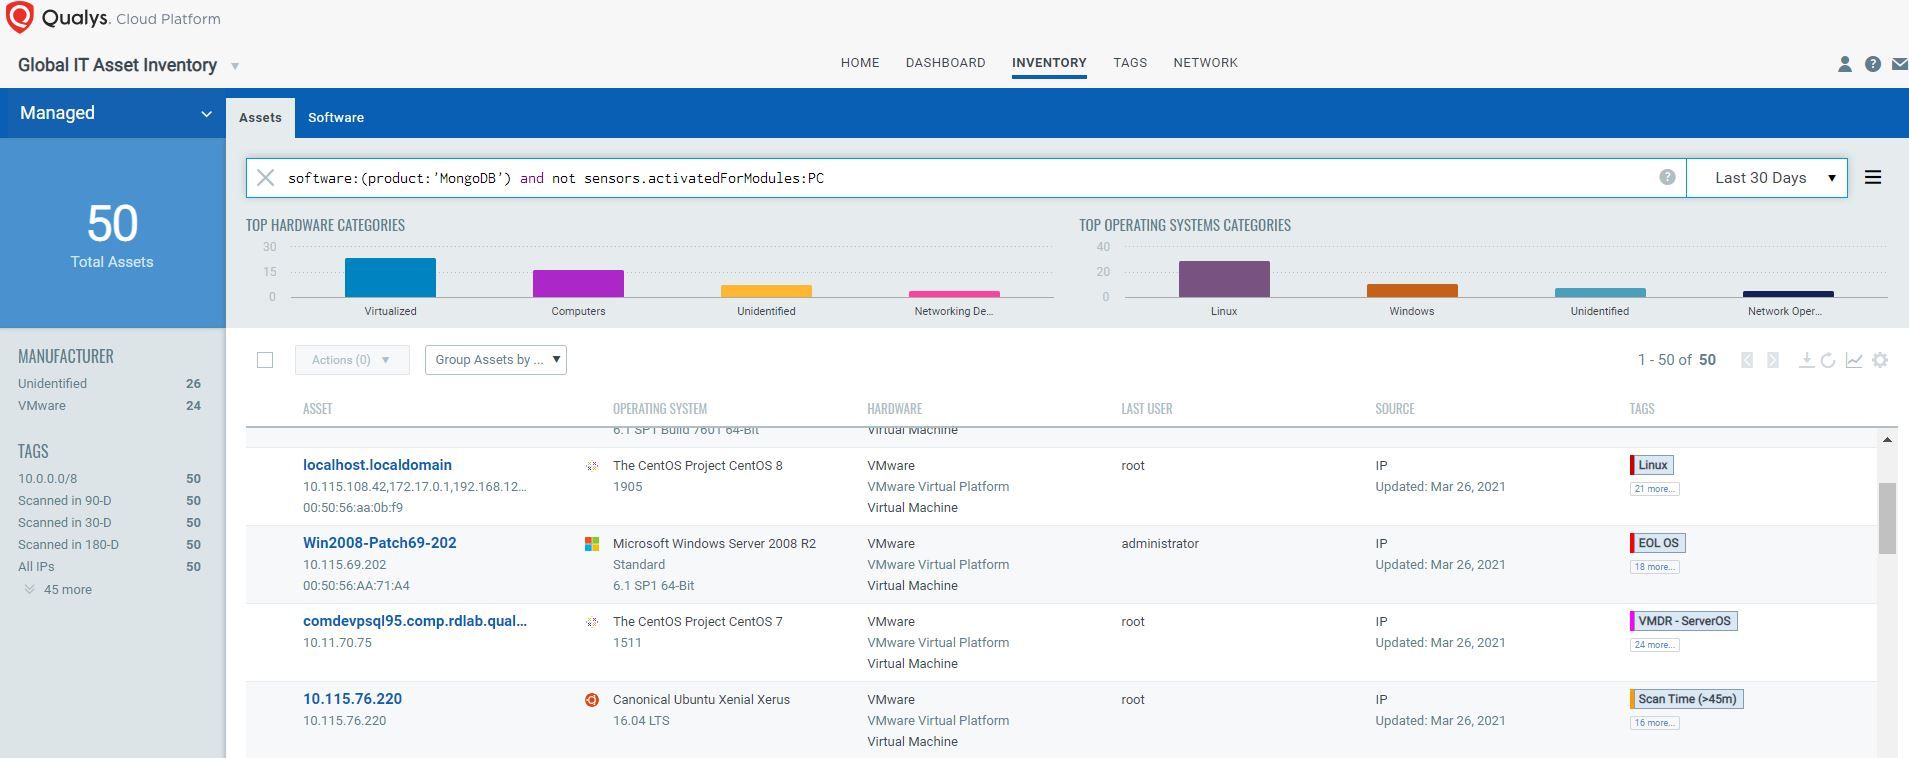Click Scan Time (>45m) tag chip
The height and width of the screenshot is (758, 1909).
point(1687,699)
